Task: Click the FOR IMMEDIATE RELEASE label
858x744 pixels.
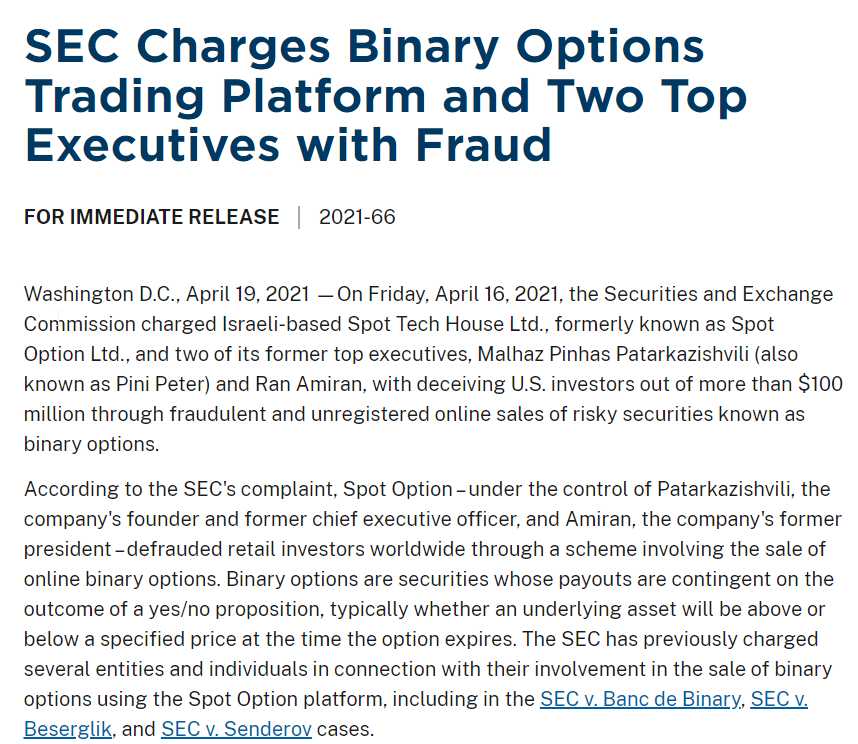Action: [152, 217]
